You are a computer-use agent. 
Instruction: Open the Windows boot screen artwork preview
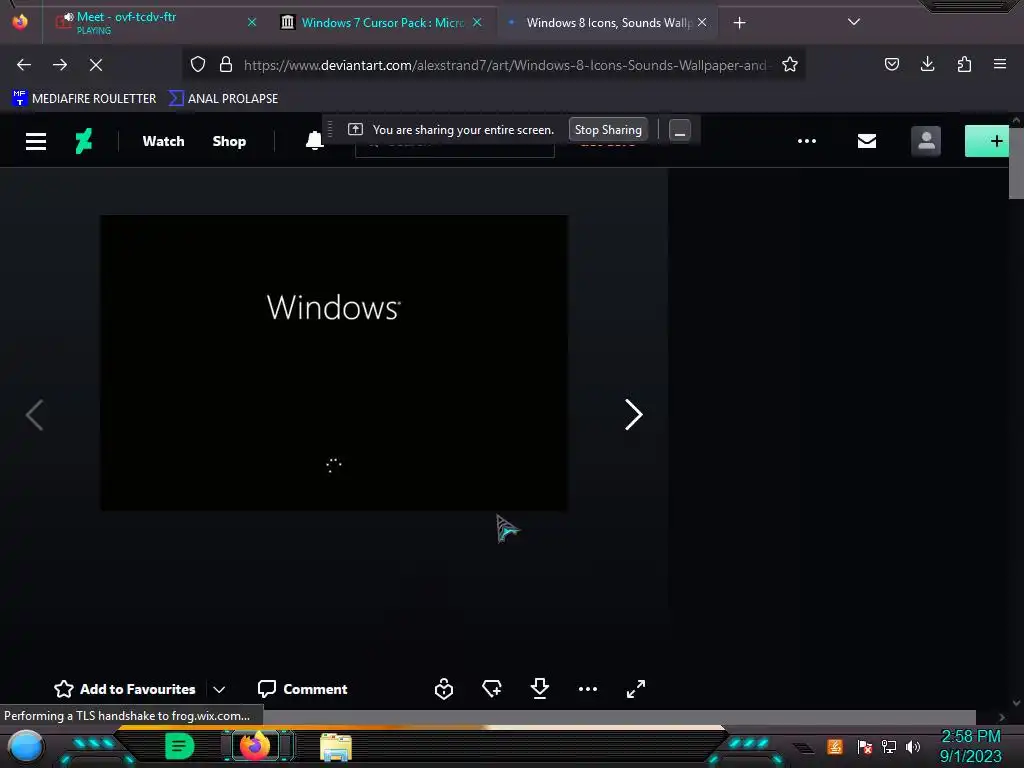pos(334,363)
